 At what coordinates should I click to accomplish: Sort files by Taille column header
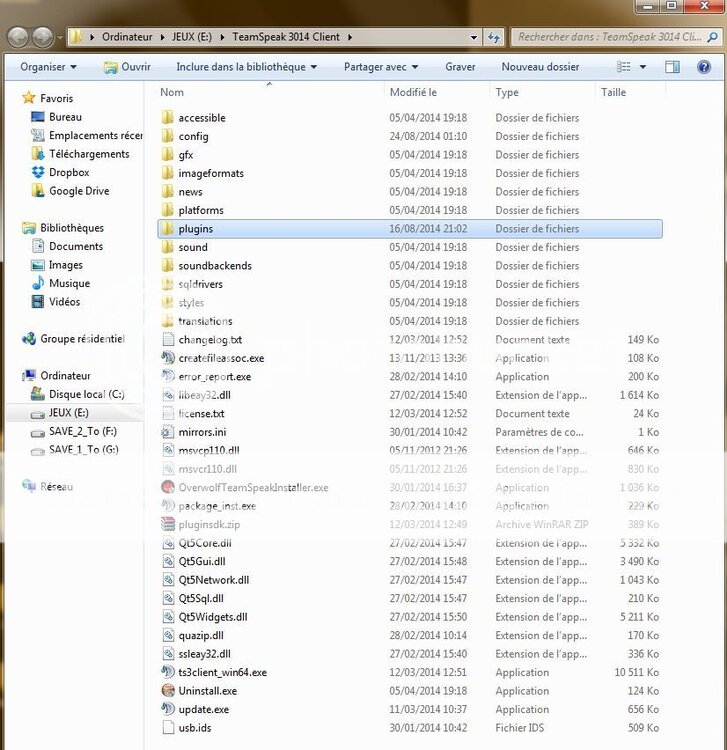coord(613,92)
